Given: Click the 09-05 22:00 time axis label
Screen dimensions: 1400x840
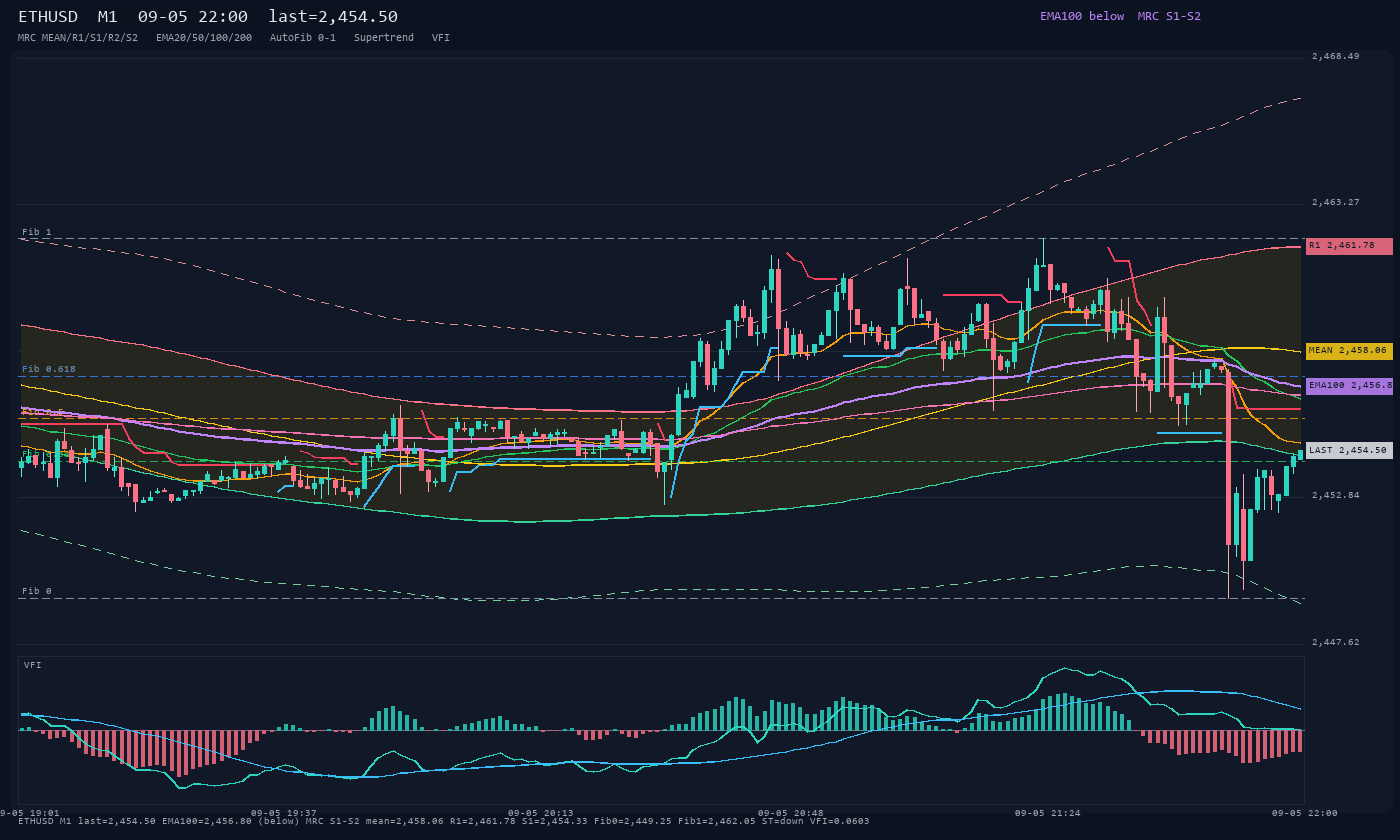Looking at the screenshot, I should (x=1305, y=813).
